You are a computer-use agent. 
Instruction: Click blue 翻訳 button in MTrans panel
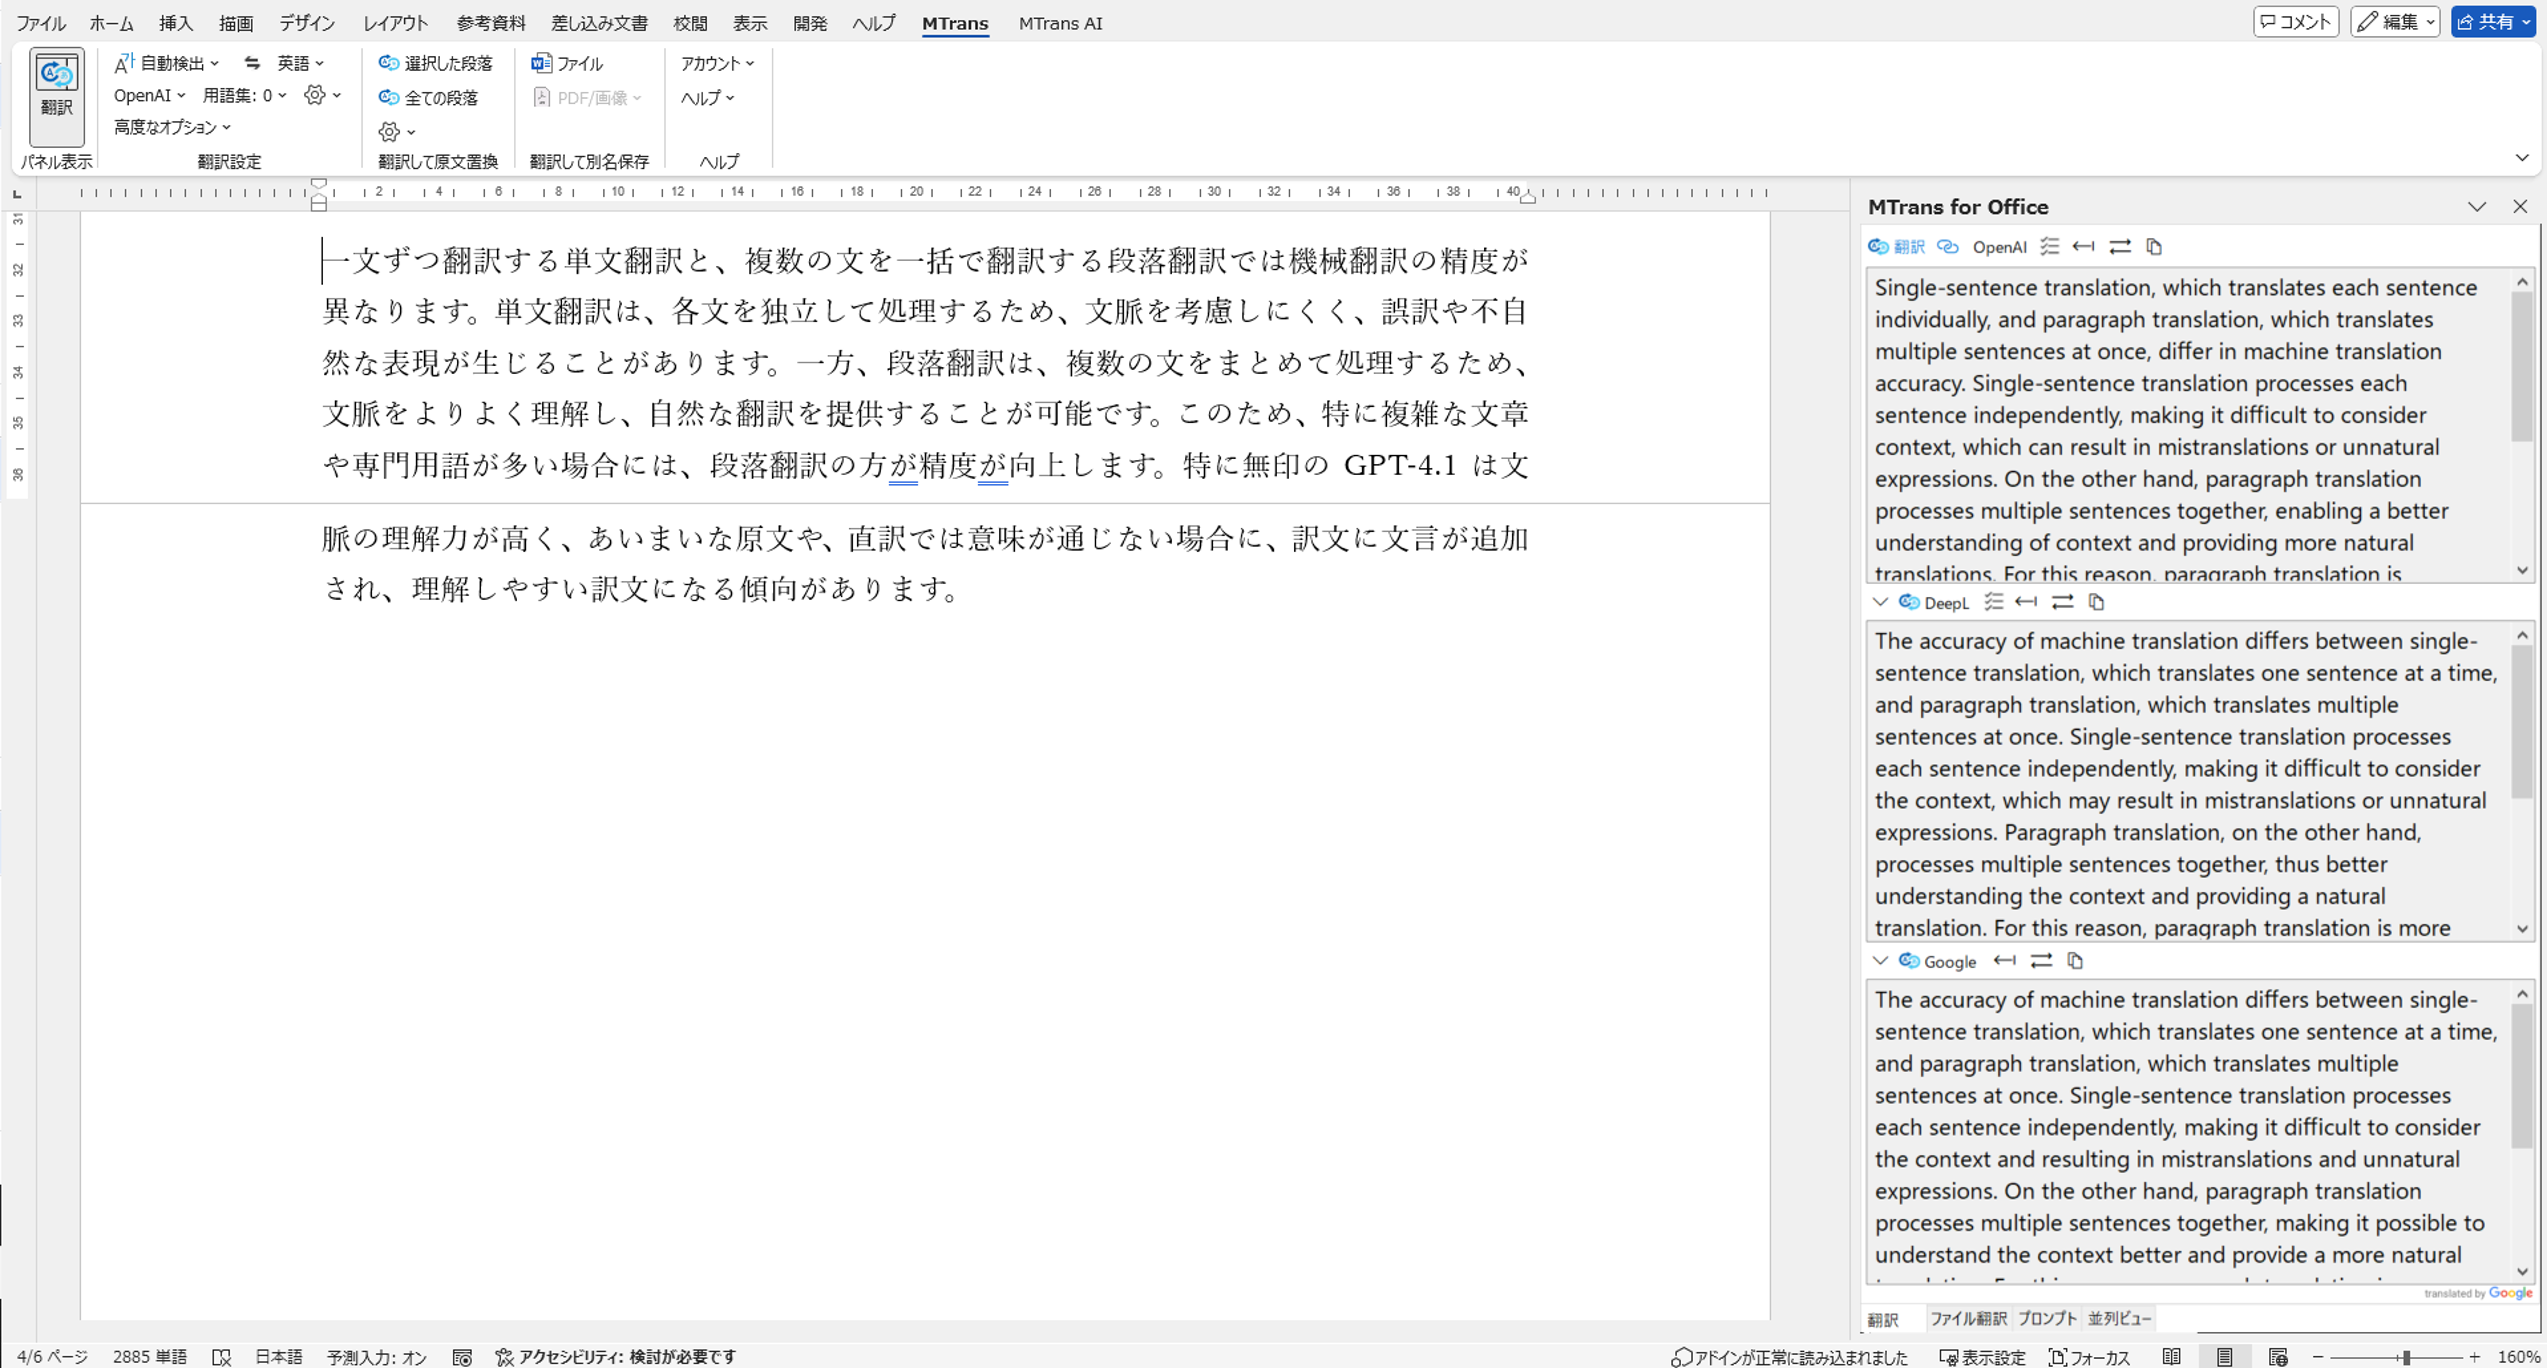(1896, 247)
